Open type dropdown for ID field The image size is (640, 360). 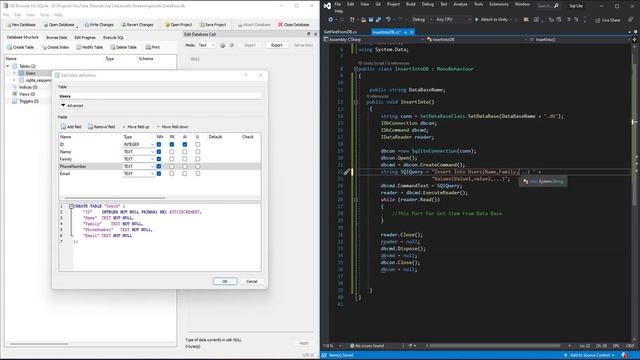pyautogui.click(x=138, y=144)
